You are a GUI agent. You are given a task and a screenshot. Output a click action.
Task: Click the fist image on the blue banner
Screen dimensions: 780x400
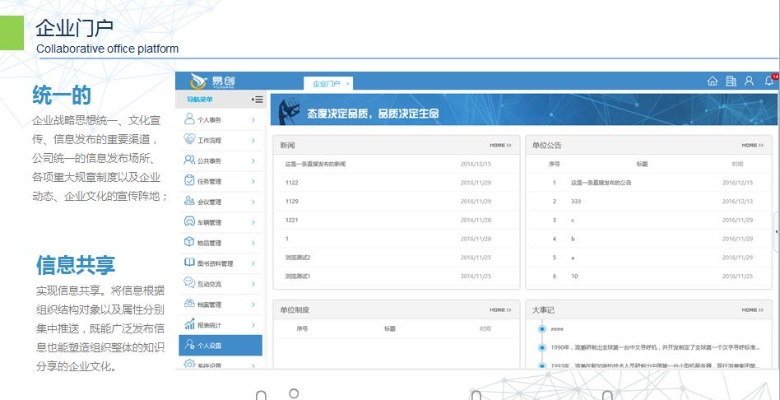click(x=289, y=110)
